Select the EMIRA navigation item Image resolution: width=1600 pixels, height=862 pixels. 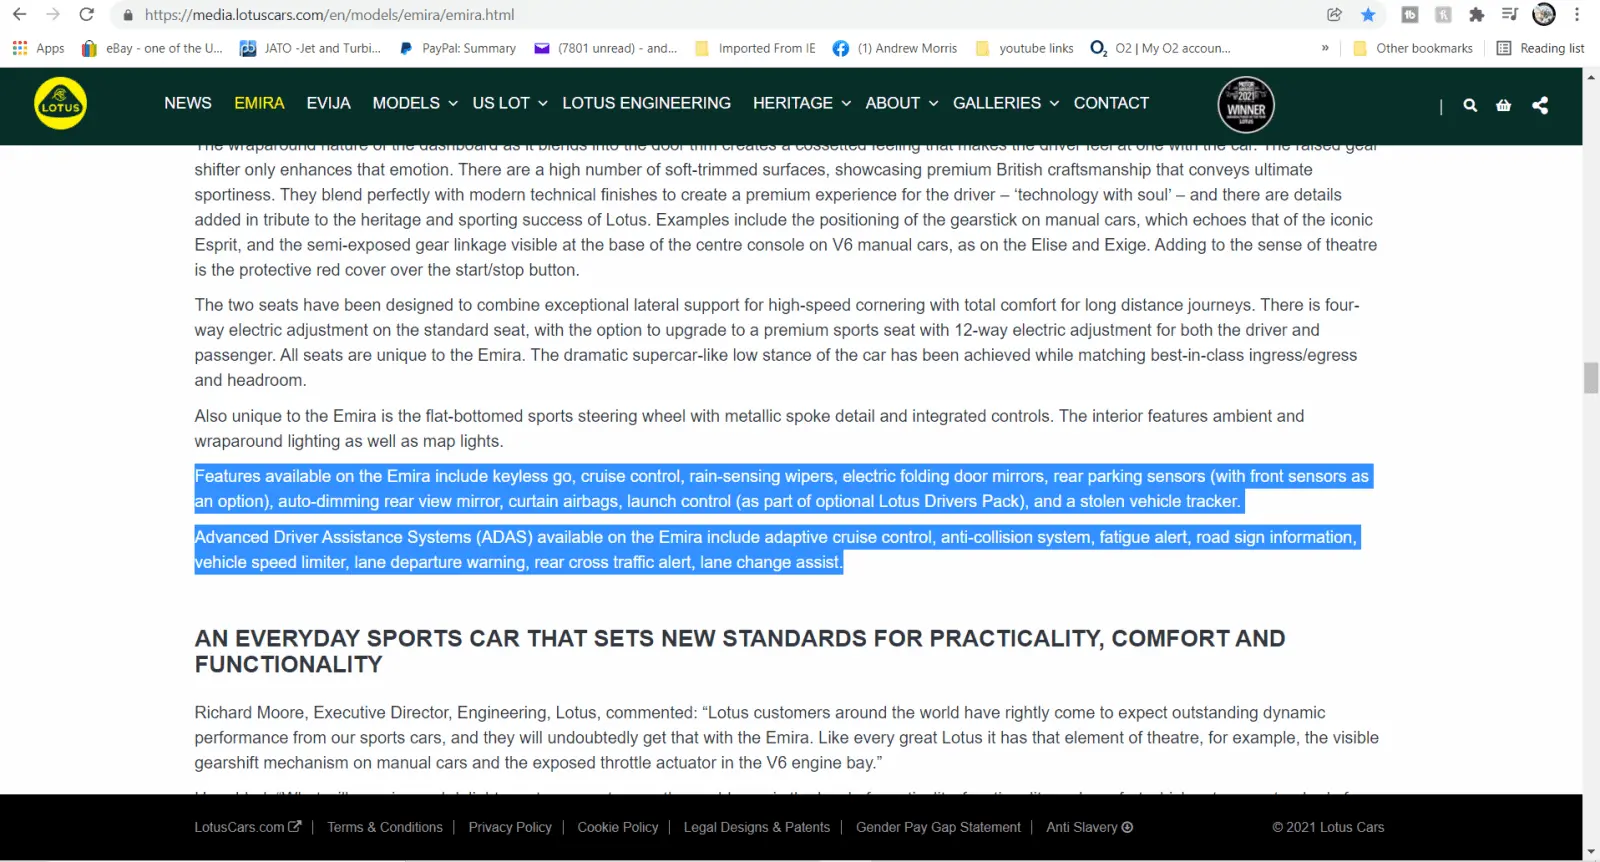(259, 103)
